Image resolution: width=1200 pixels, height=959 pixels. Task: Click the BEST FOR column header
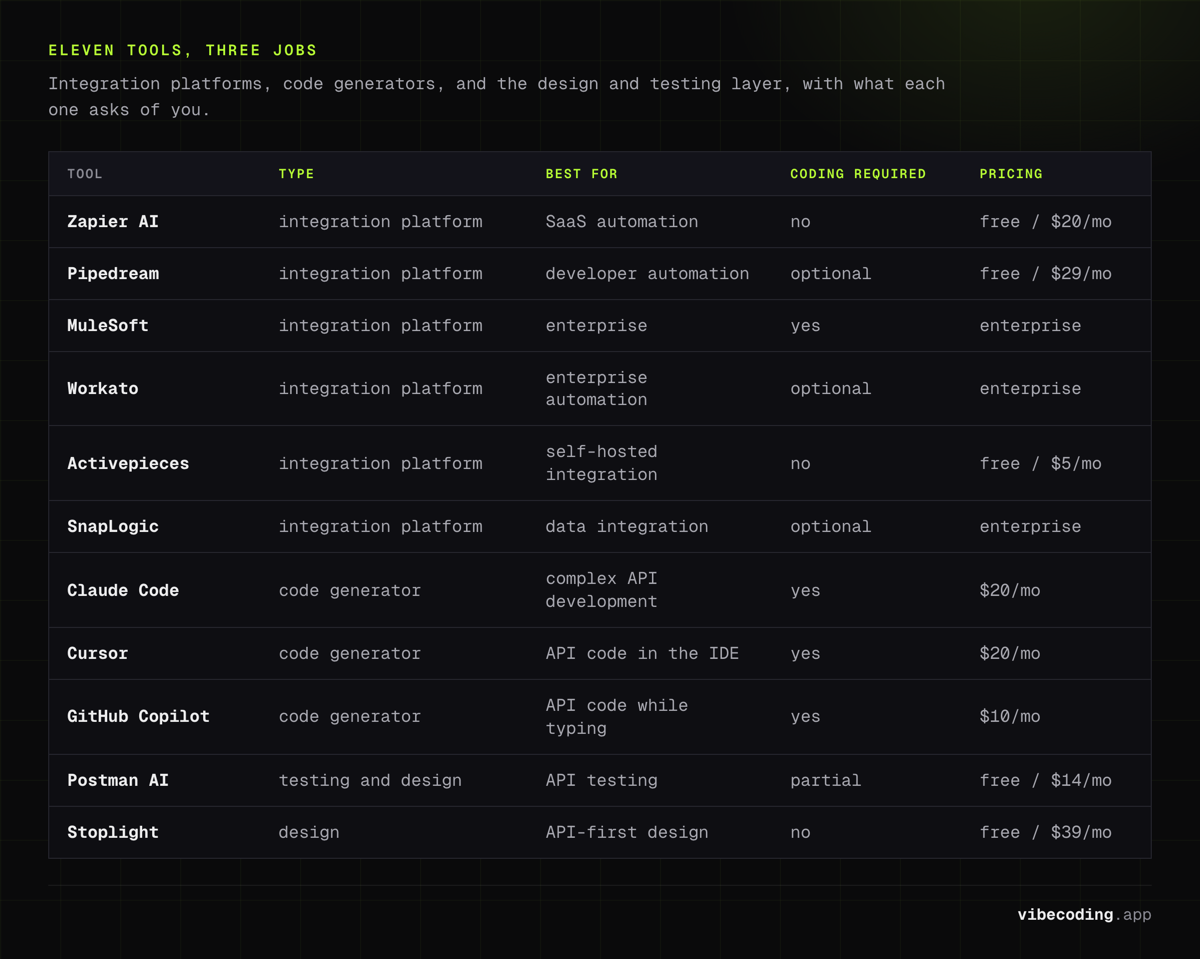pyautogui.click(x=581, y=174)
